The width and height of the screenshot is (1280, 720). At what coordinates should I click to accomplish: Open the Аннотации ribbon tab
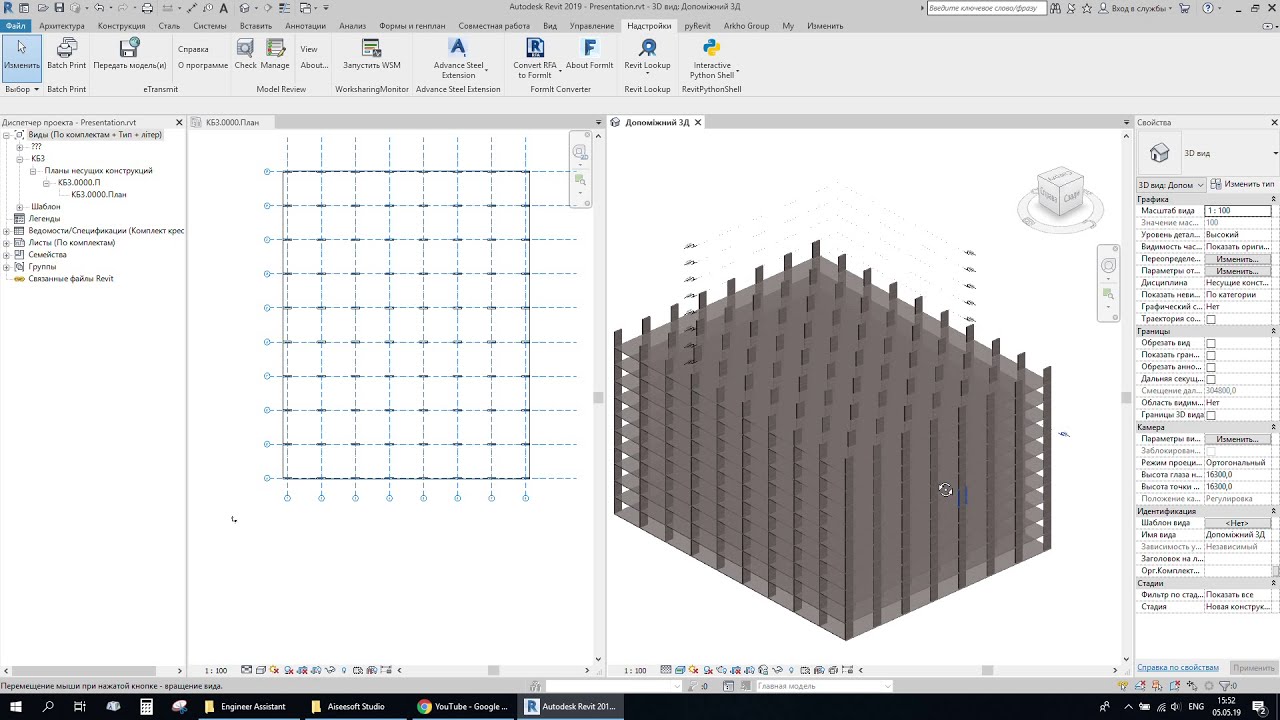point(305,26)
